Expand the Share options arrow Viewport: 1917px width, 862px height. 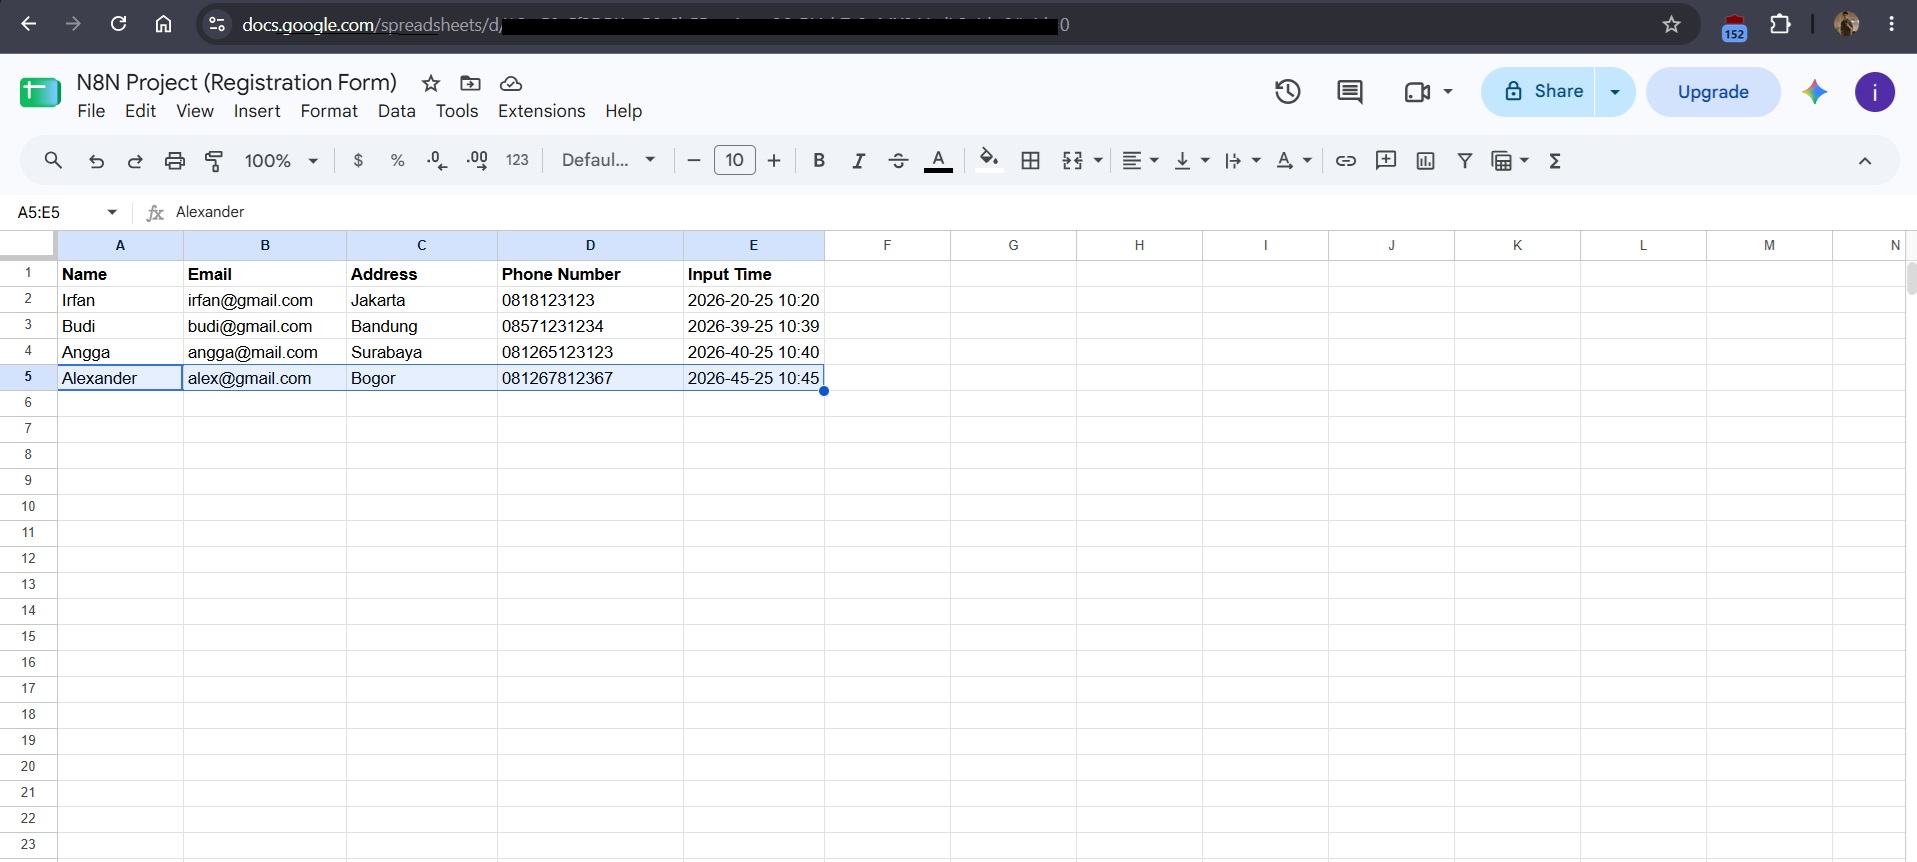click(1615, 92)
